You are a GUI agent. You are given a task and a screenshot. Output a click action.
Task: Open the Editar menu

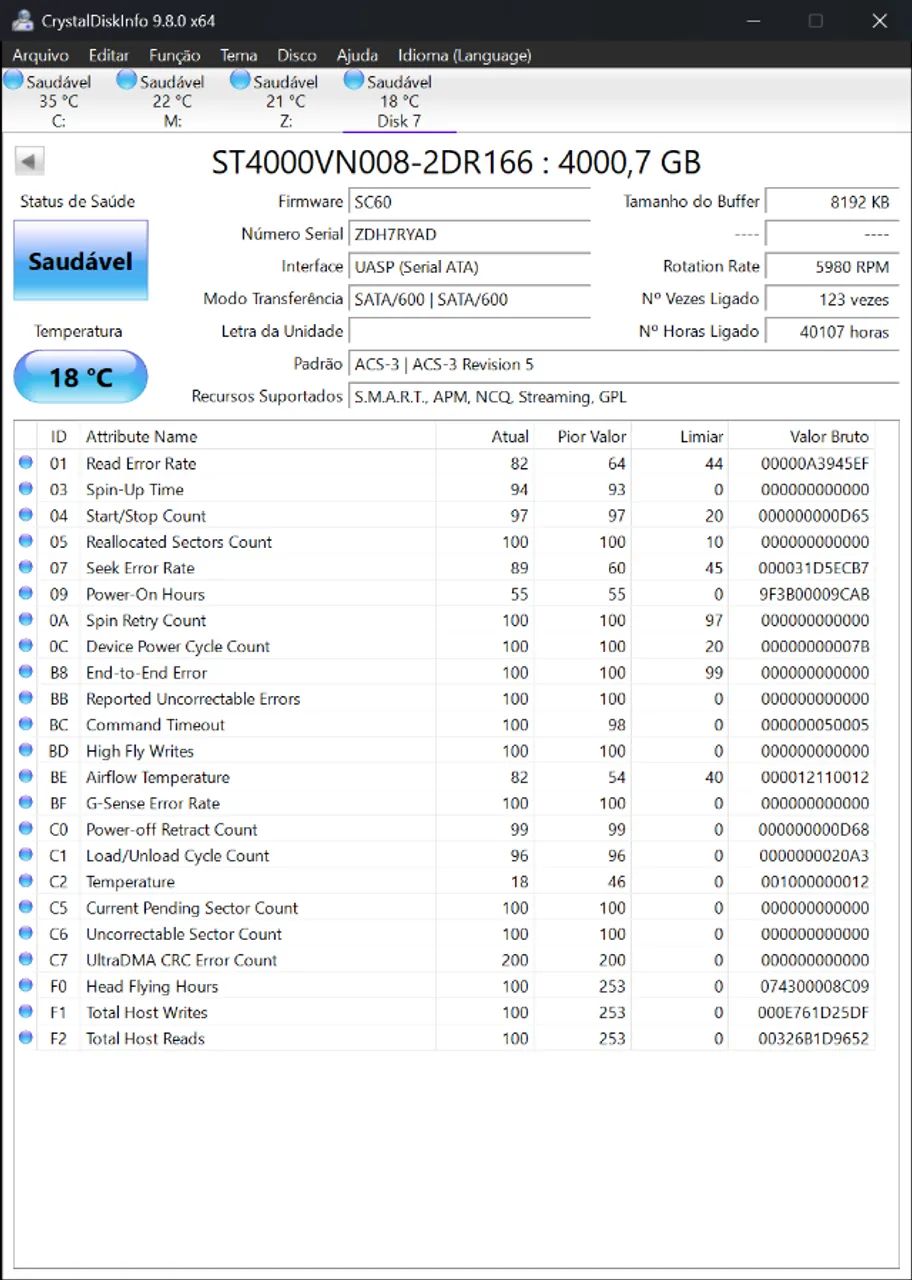click(108, 55)
